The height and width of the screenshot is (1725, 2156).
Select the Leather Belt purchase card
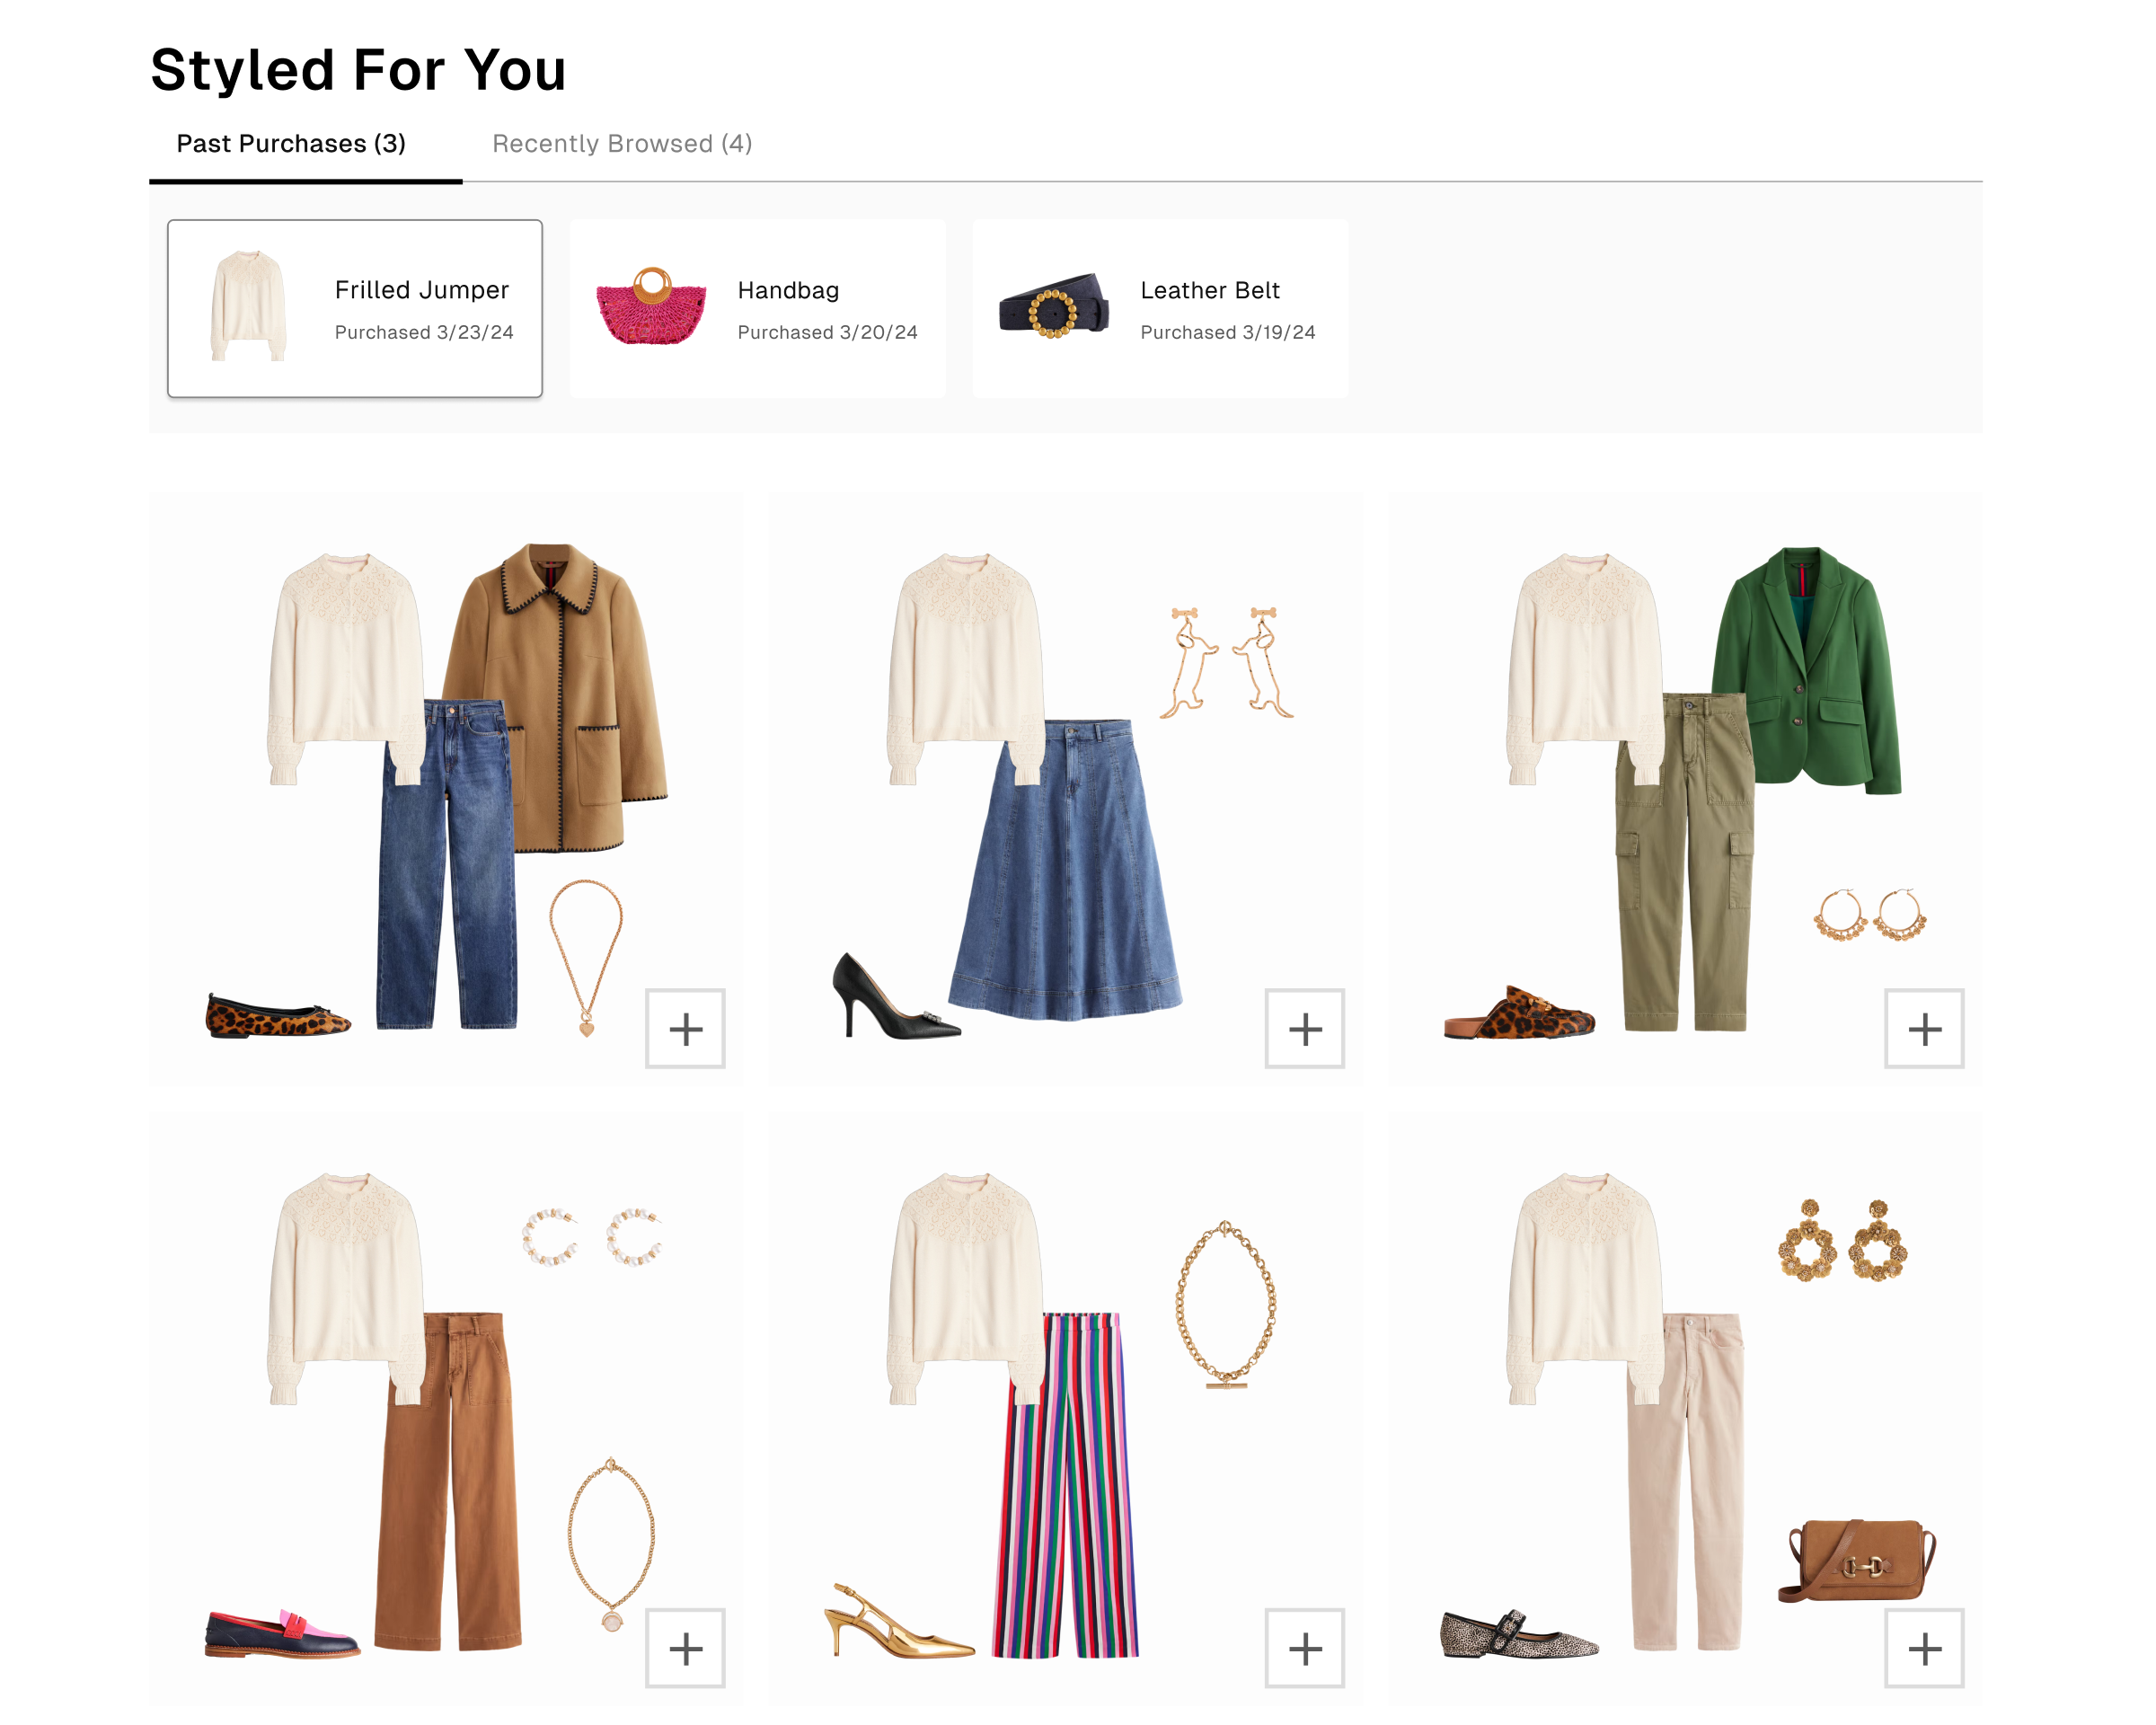pos(1160,309)
